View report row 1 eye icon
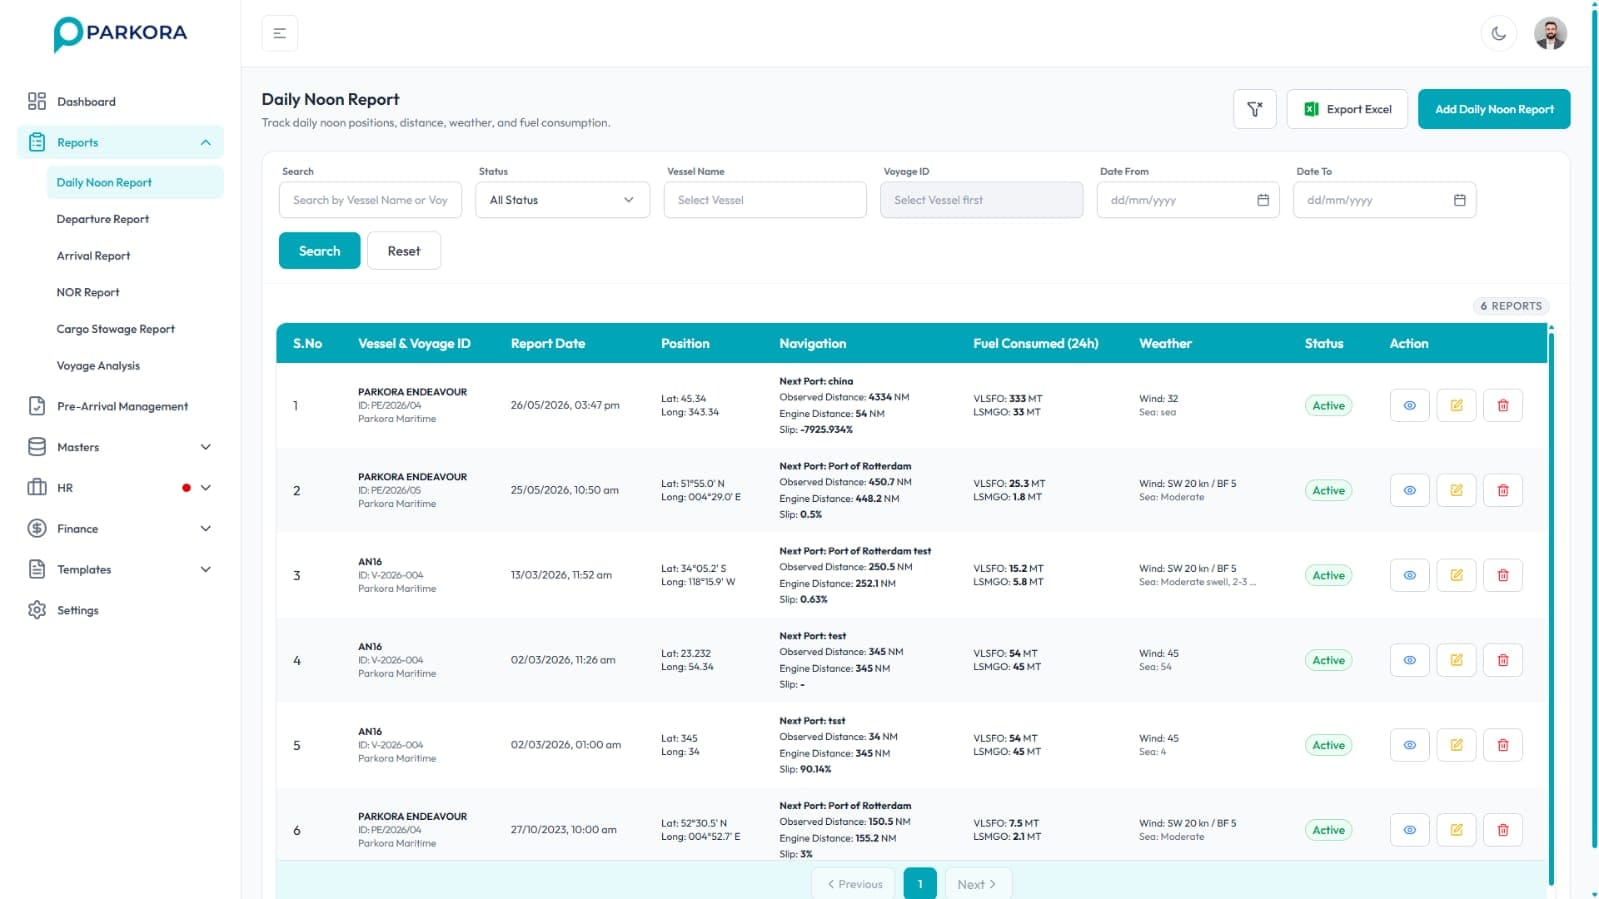Viewport: 1599px width, 899px height. click(1409, 405)
